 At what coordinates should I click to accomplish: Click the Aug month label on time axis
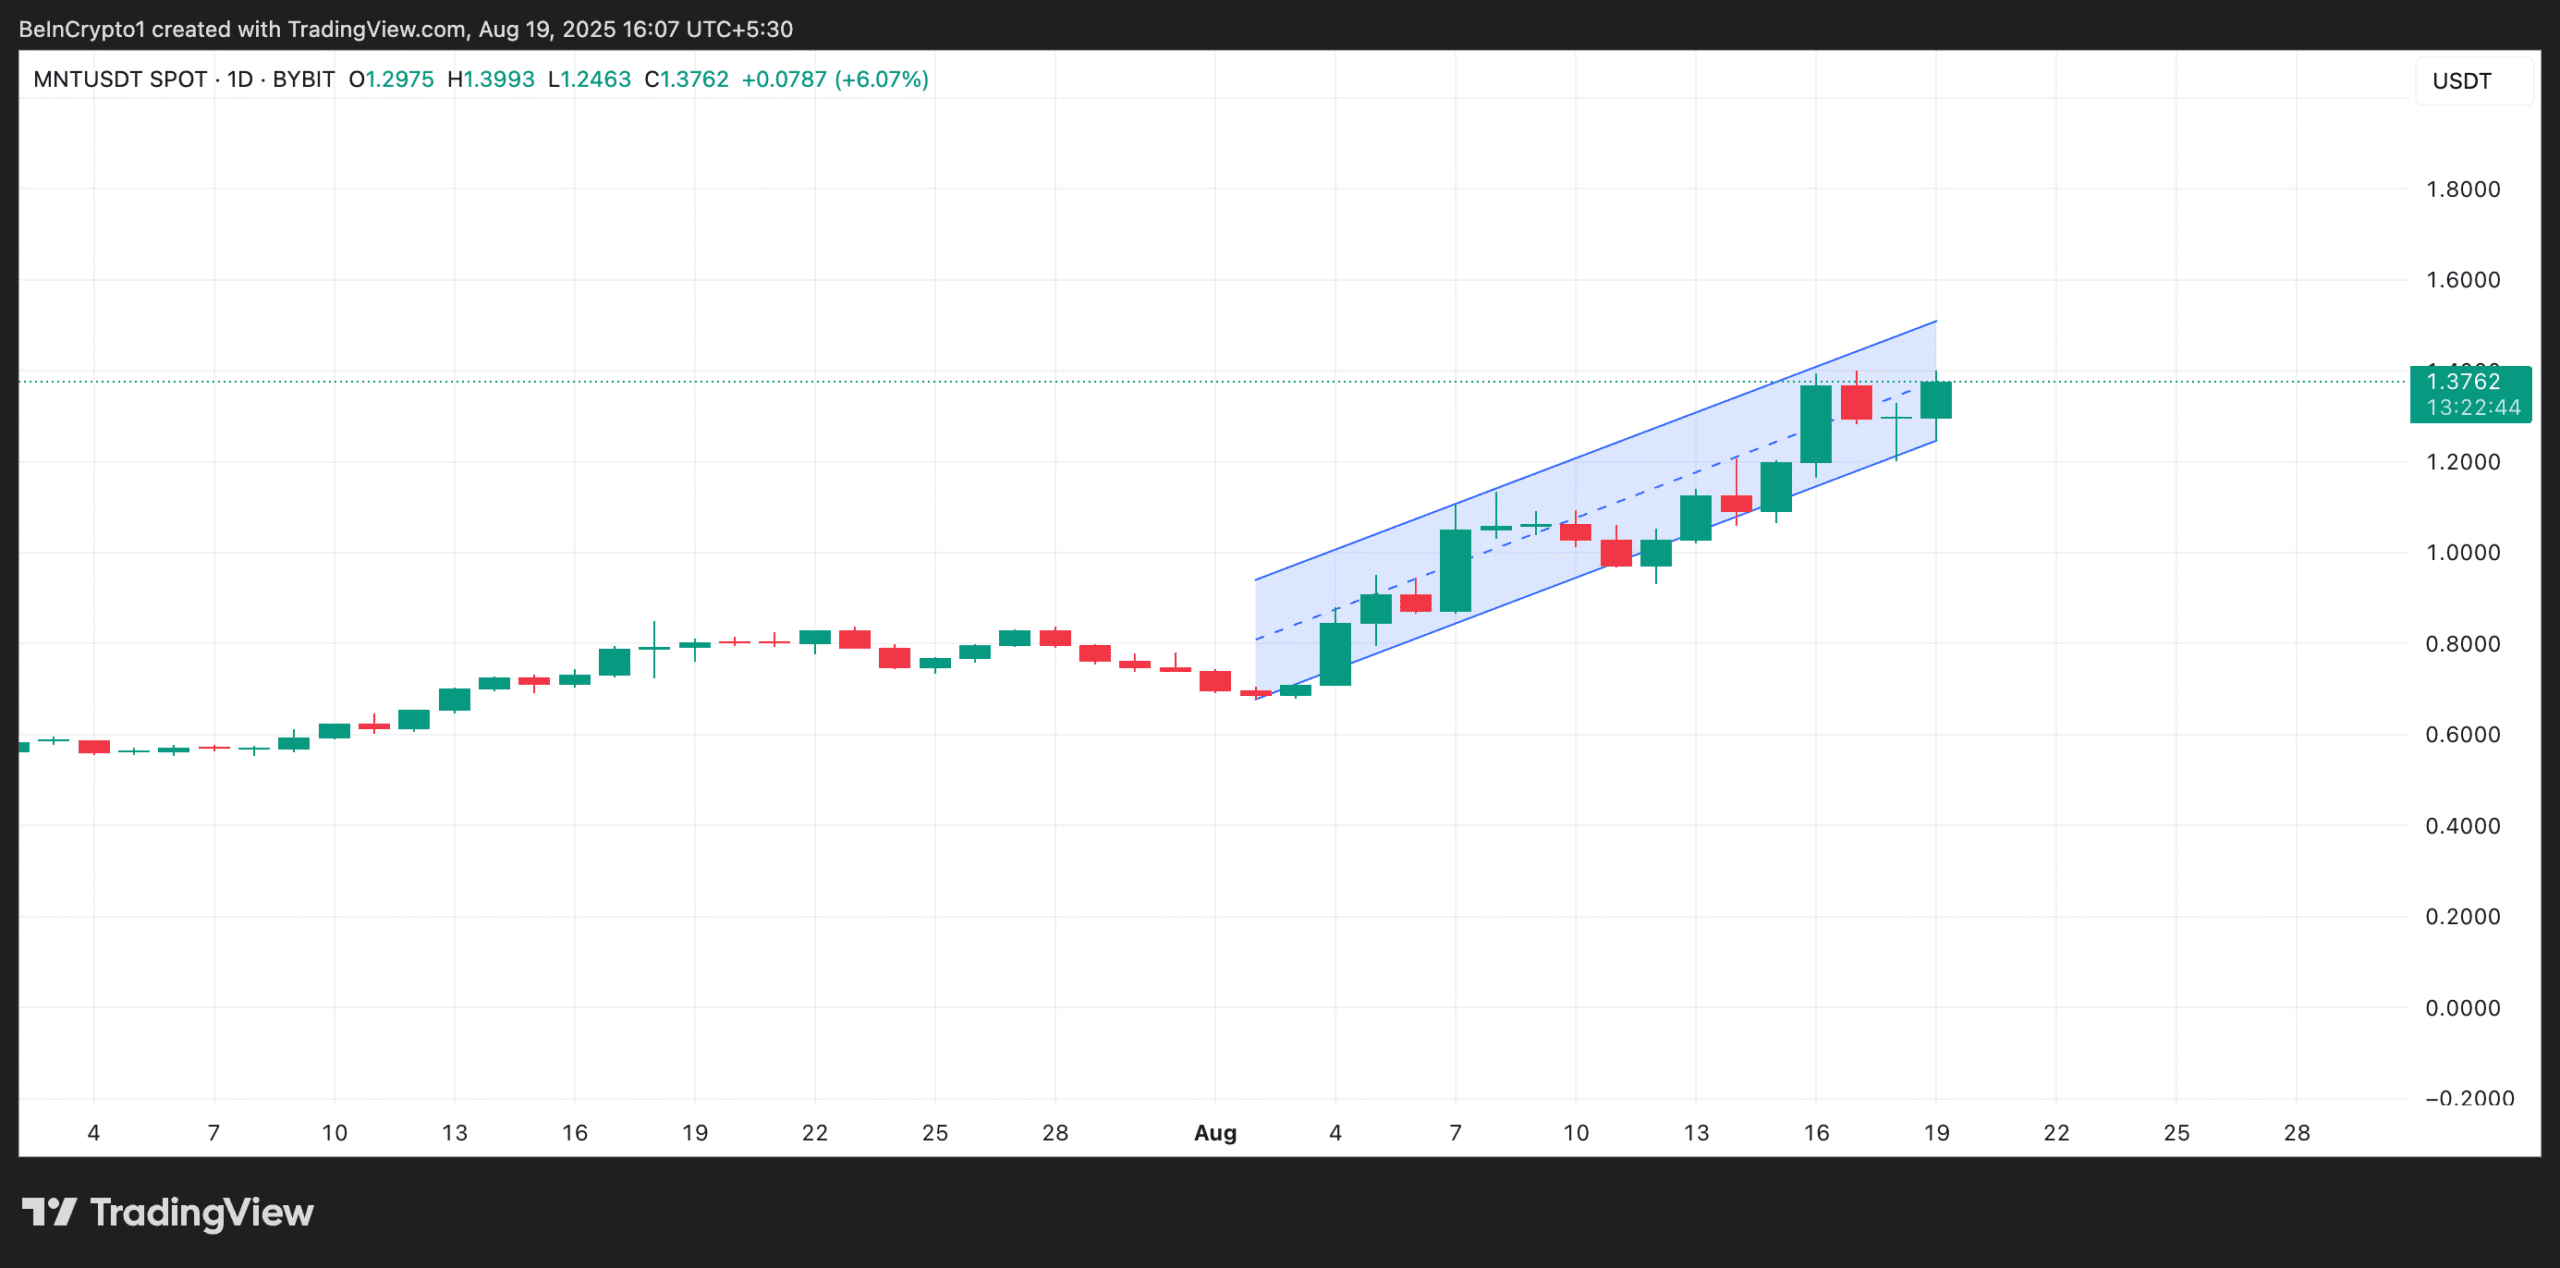[1215, 1132]
